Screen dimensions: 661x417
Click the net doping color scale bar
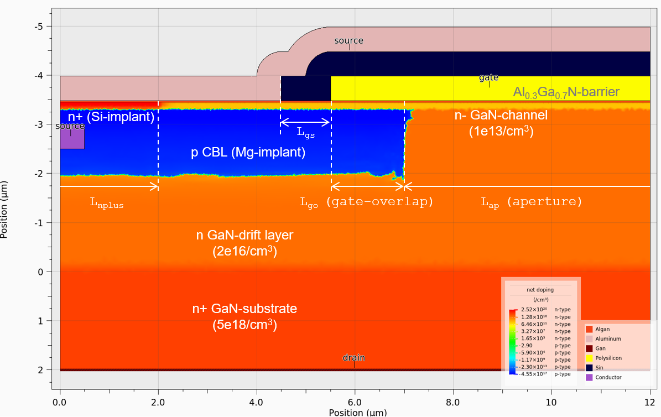pos(513,340)
